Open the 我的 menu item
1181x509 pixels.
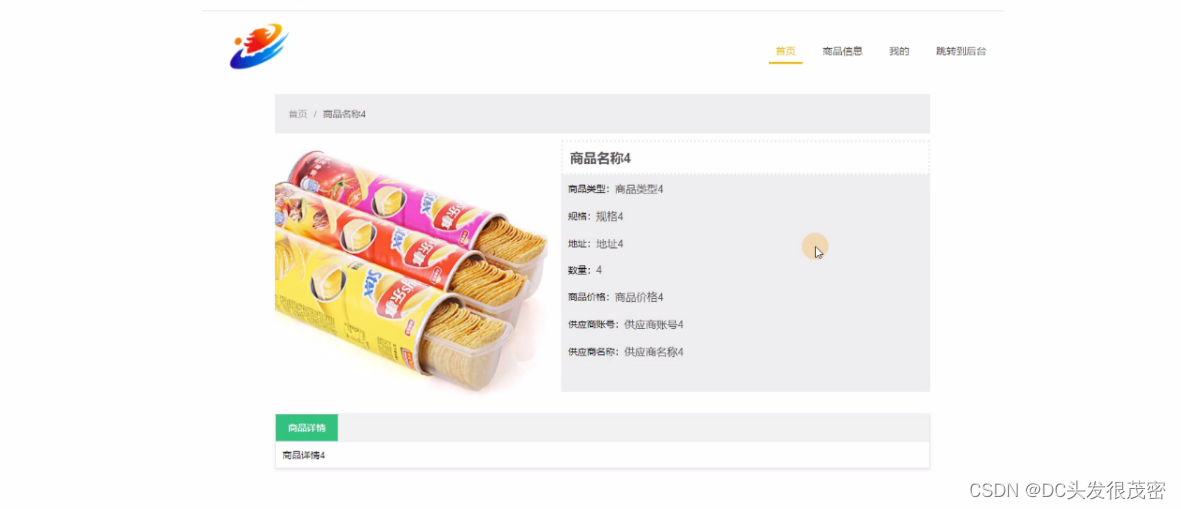click(899, 51)
